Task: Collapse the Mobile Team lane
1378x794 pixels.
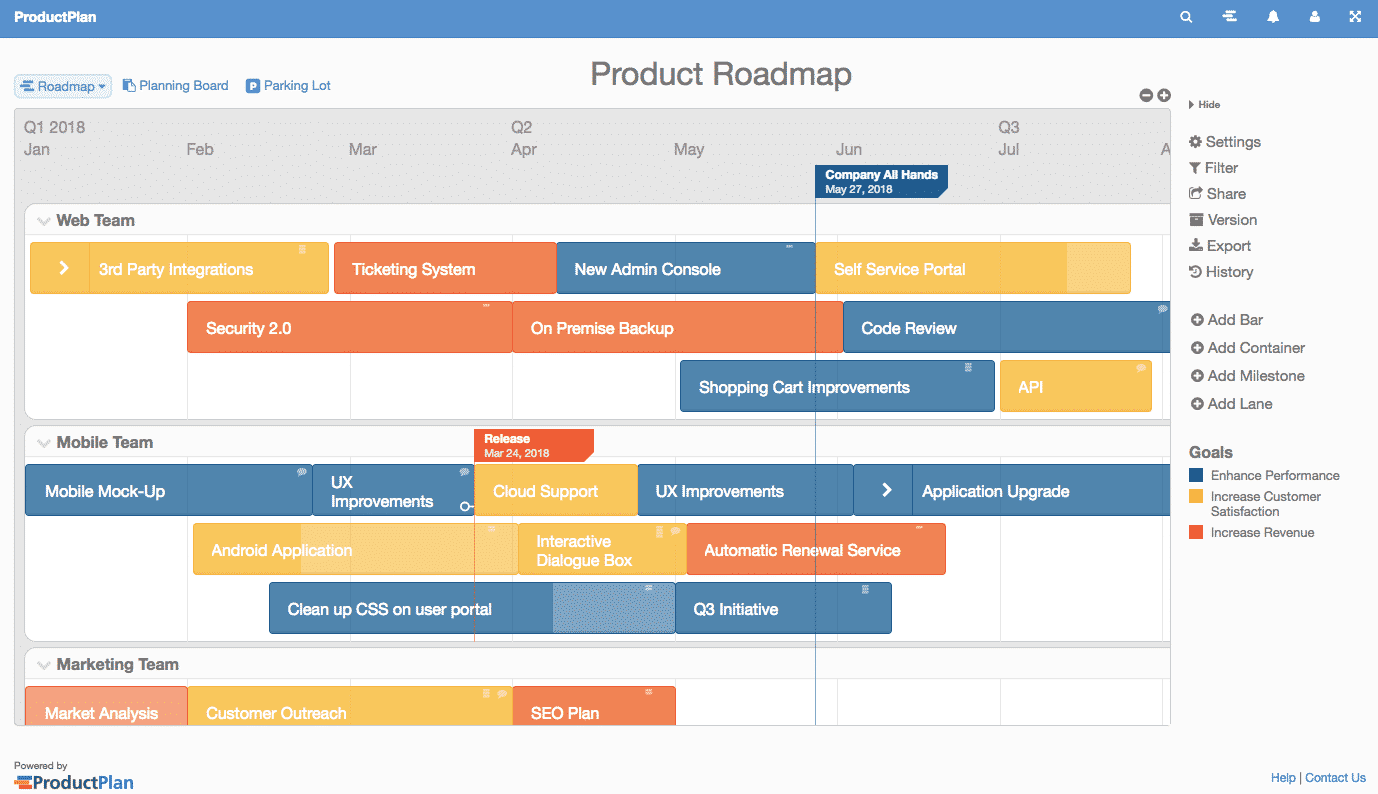Action: [x=42, y=442]
